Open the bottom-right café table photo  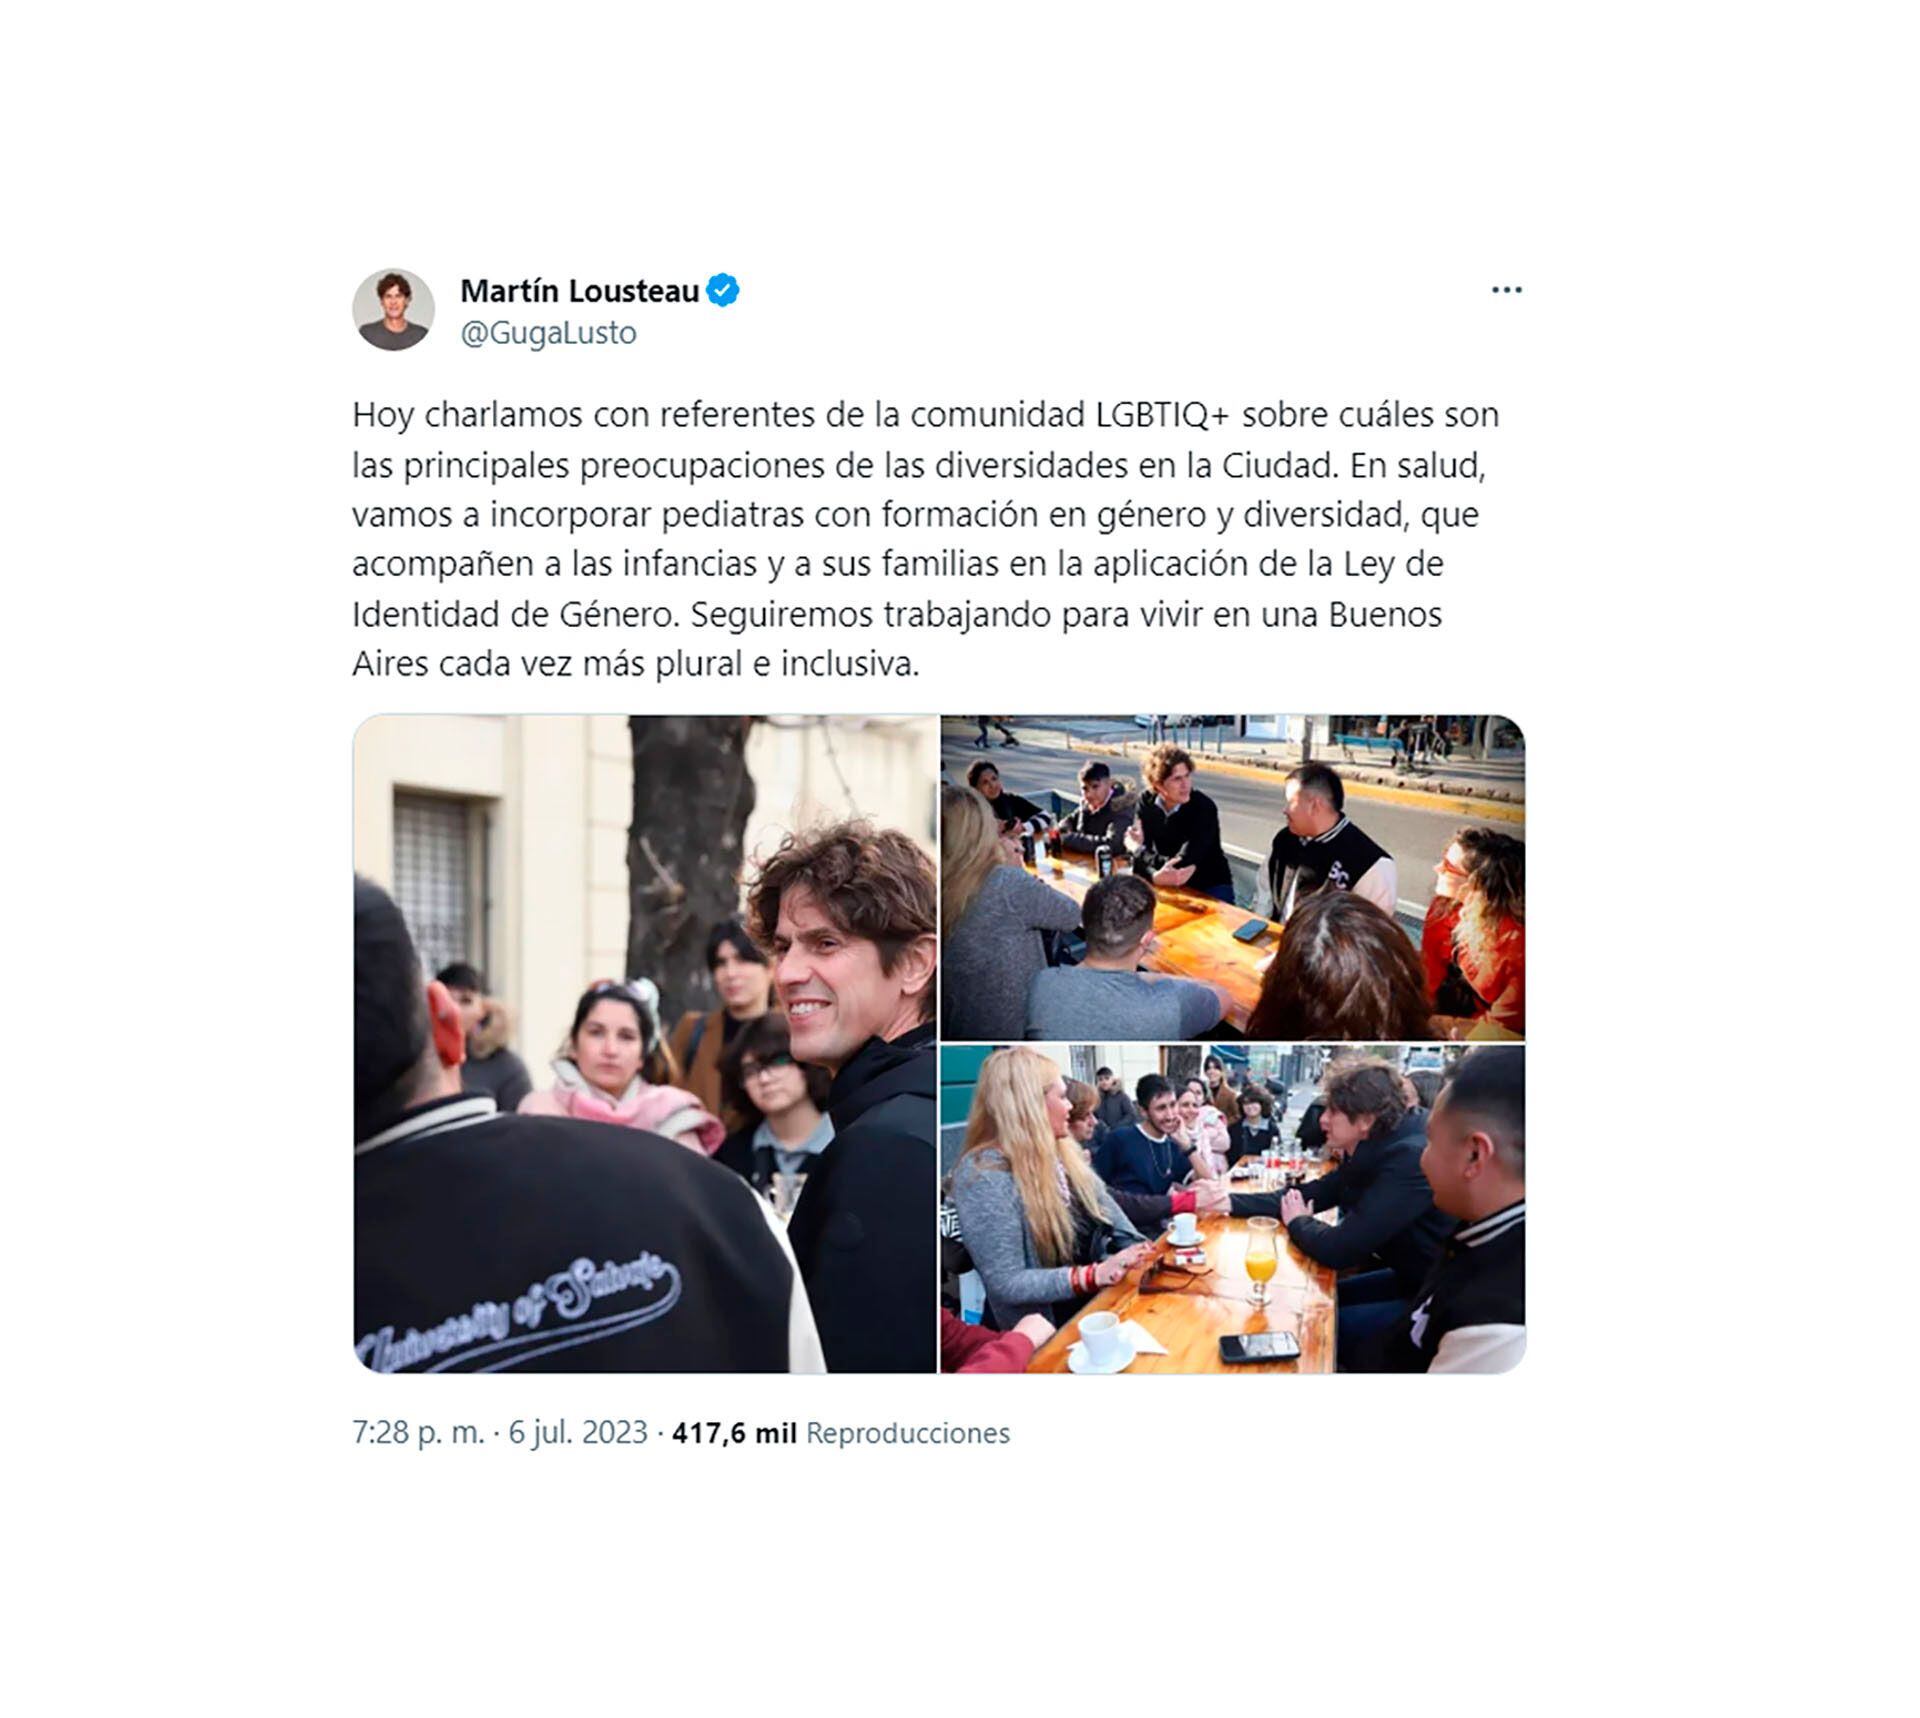(x=1233, y=1209)
